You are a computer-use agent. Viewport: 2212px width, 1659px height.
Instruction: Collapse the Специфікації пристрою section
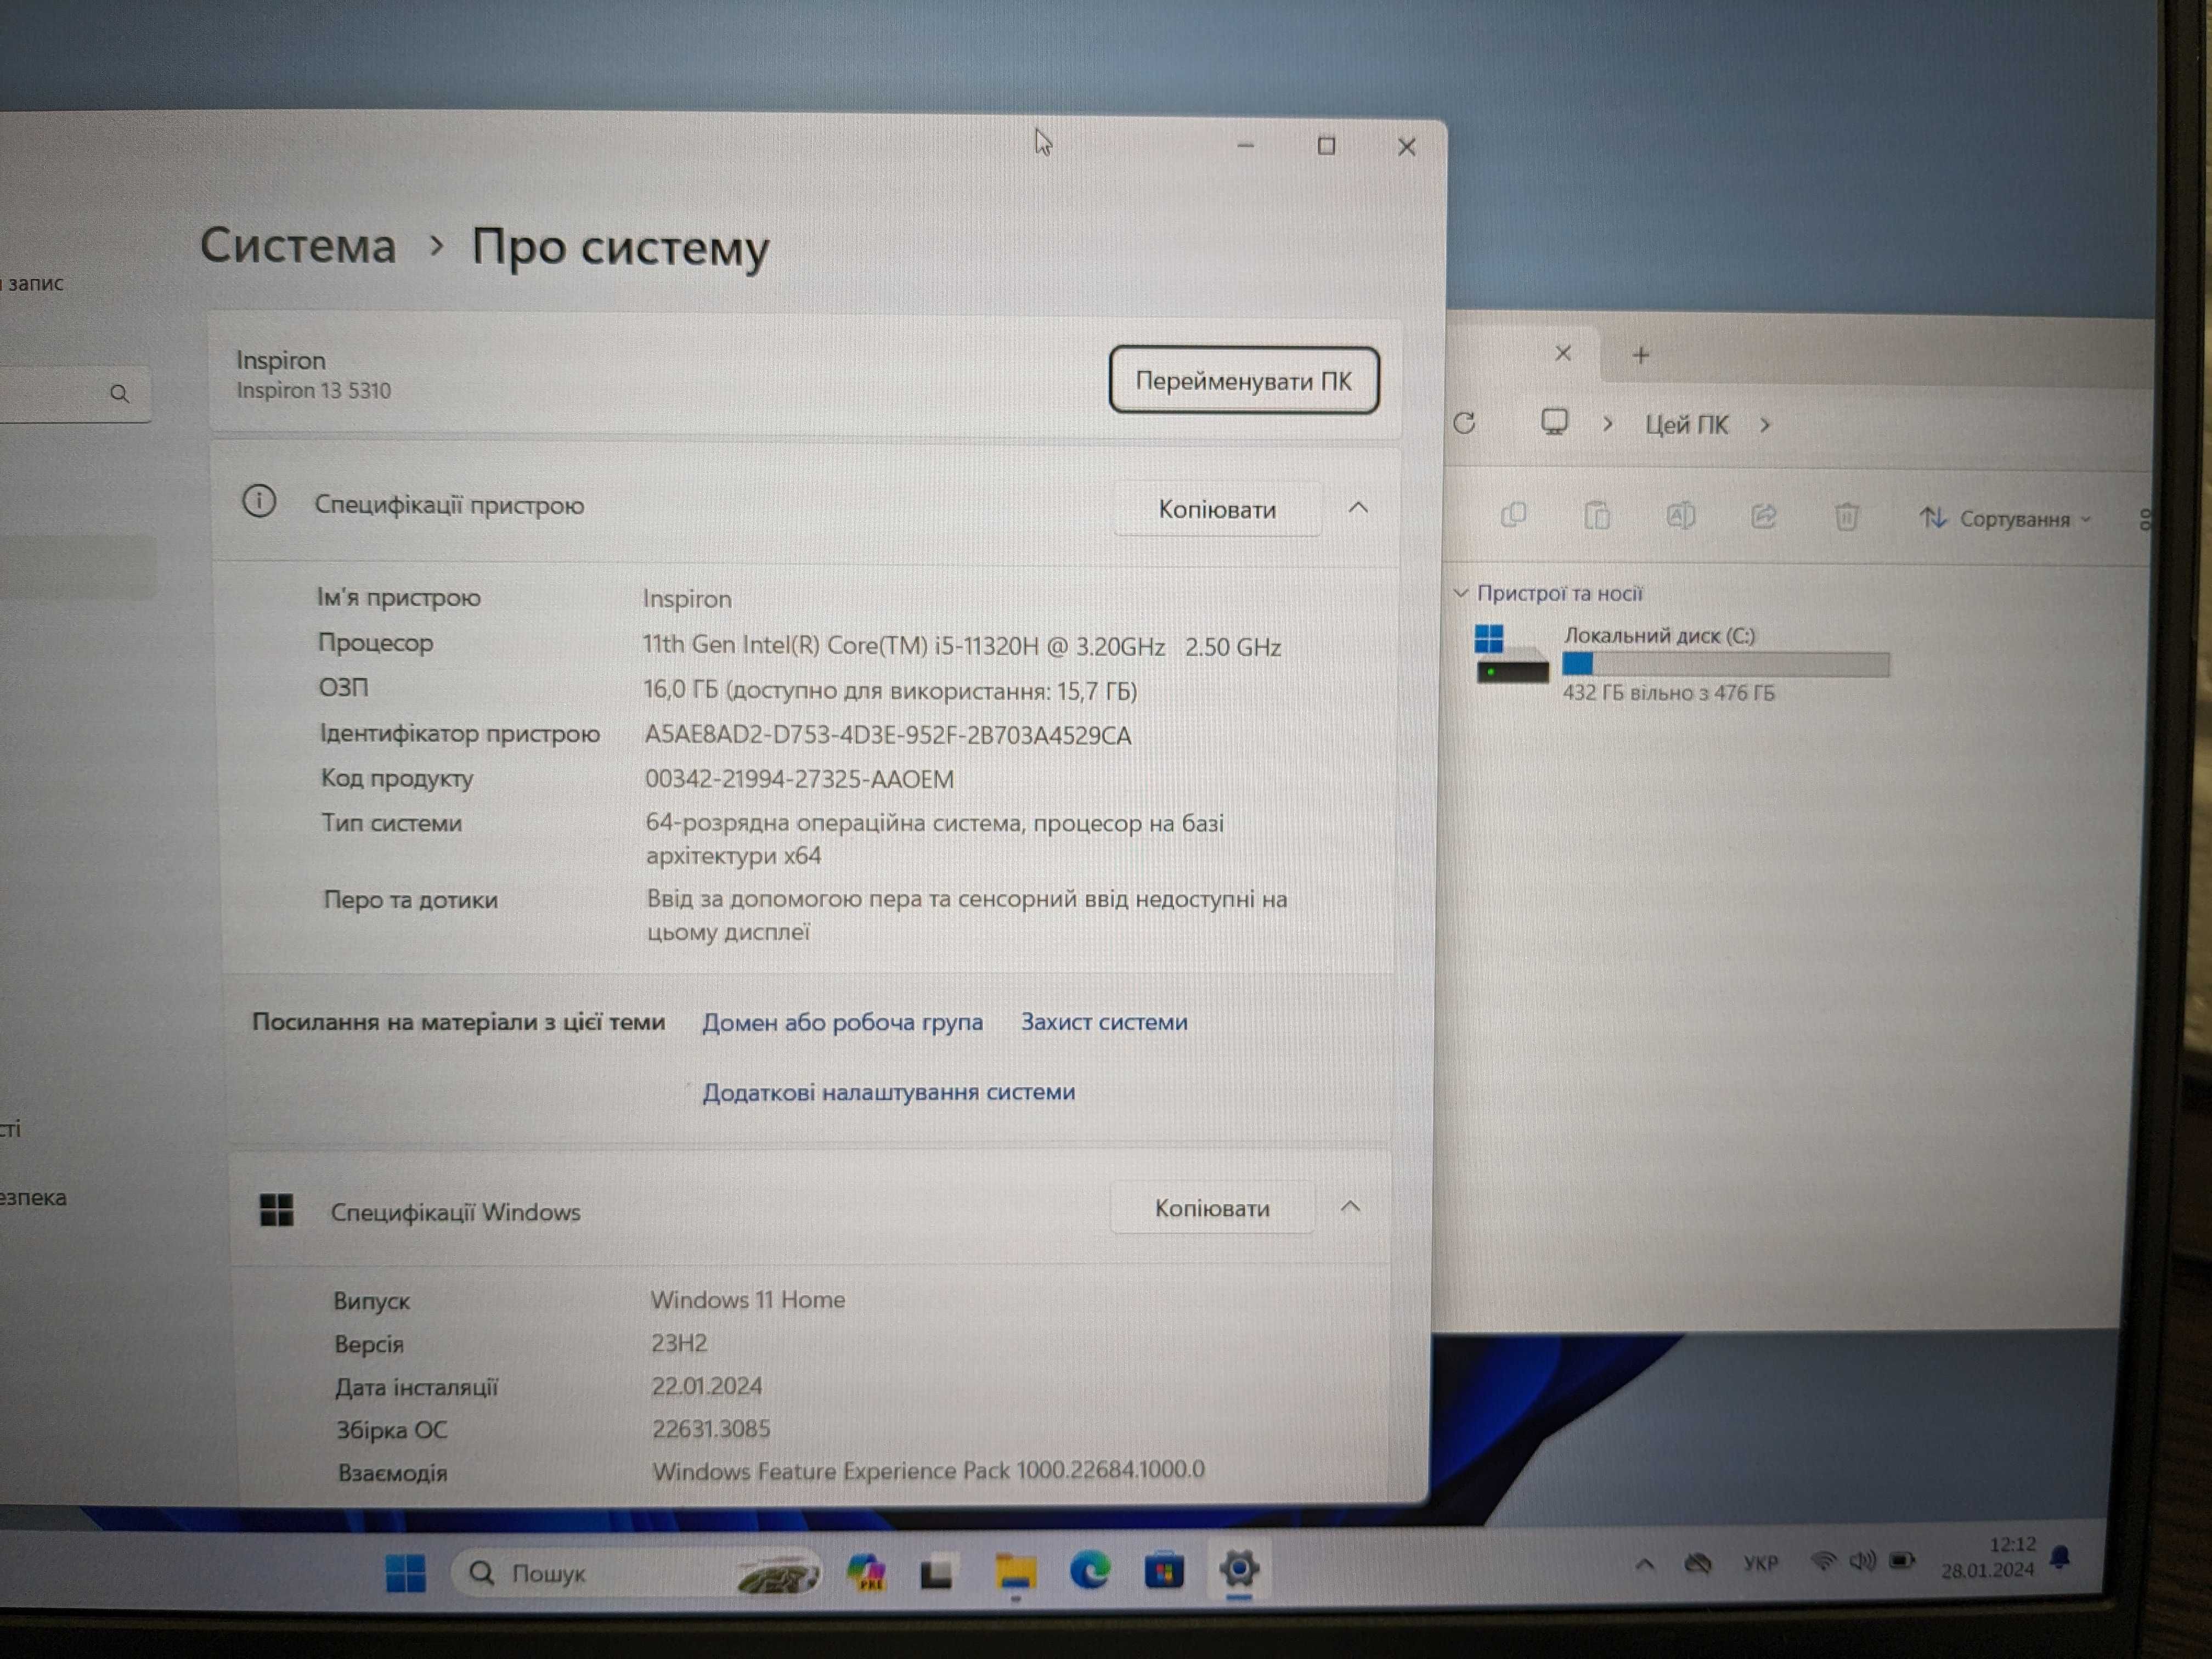[1358, 508]
